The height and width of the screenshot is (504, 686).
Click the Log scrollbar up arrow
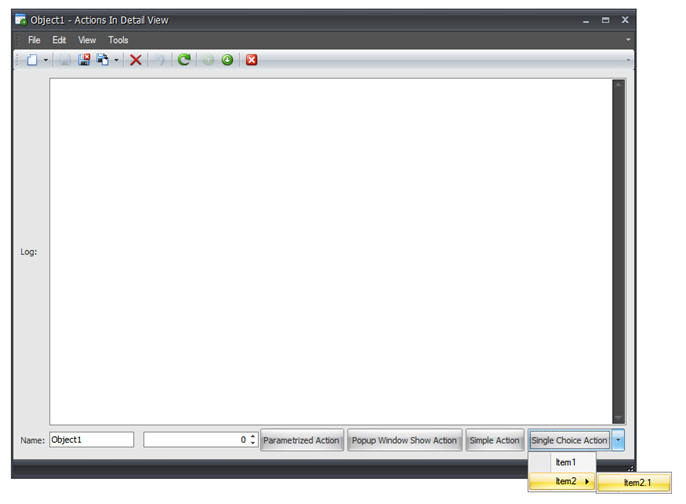(x=618, y=85)
